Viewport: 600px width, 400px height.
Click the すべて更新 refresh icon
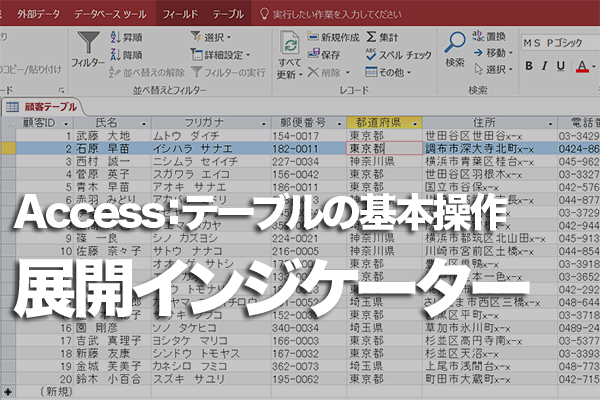(x=290, y=43)
